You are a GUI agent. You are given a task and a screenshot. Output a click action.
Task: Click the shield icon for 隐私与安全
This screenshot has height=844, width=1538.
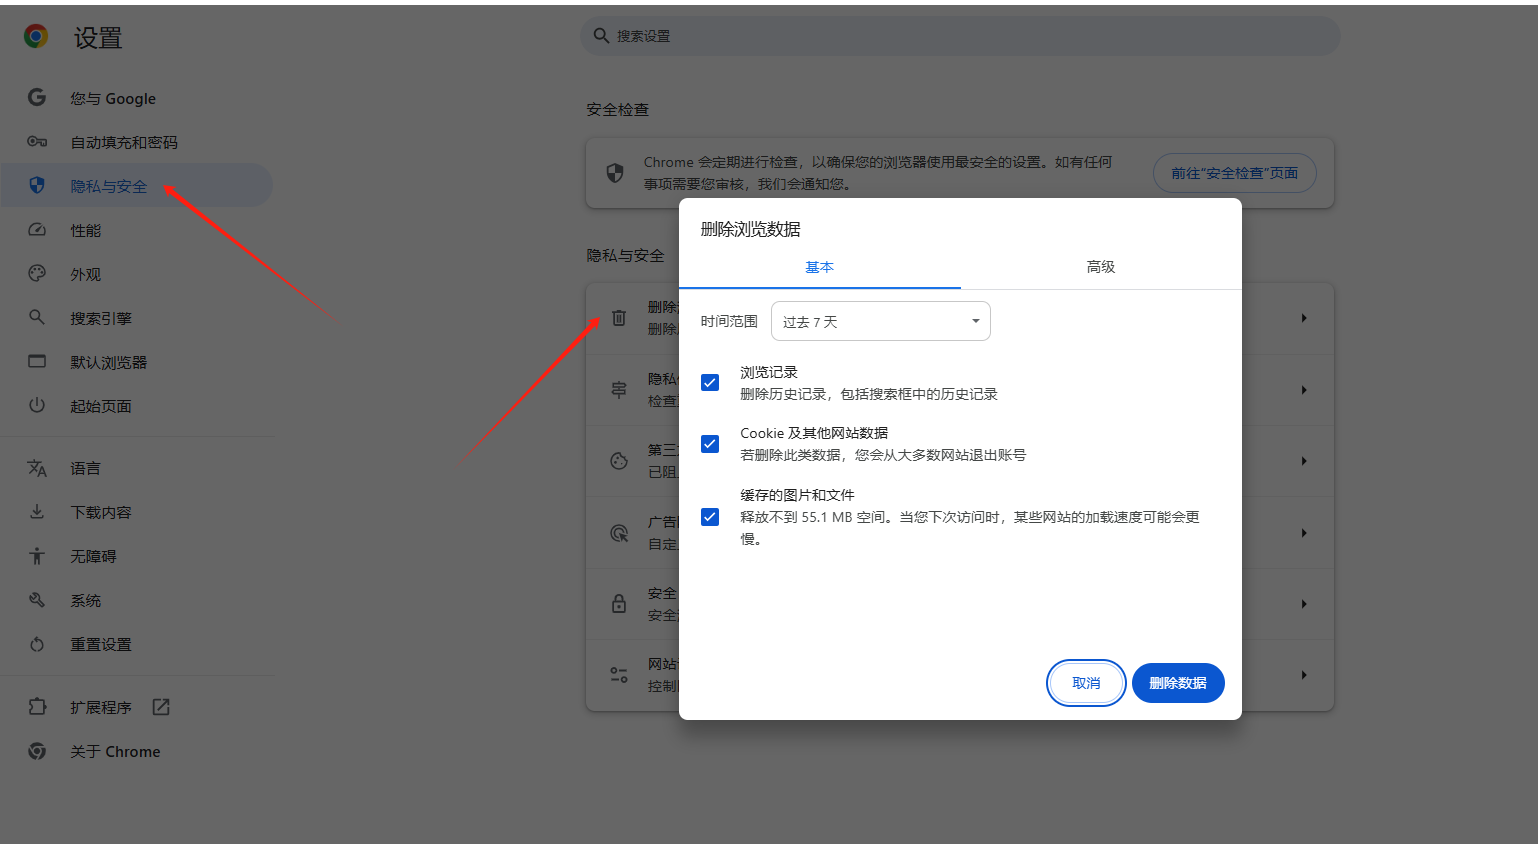[37, 185]
